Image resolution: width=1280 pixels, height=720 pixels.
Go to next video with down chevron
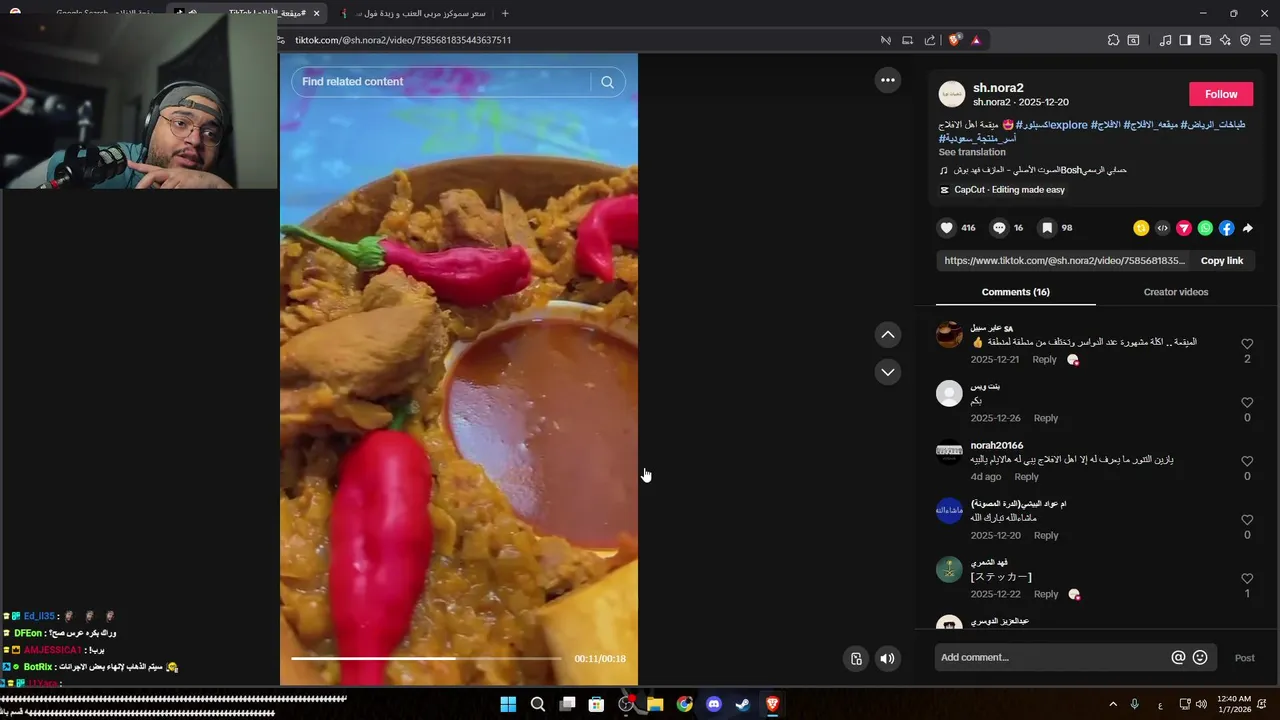pyautogui.click(x=887, y=372)
